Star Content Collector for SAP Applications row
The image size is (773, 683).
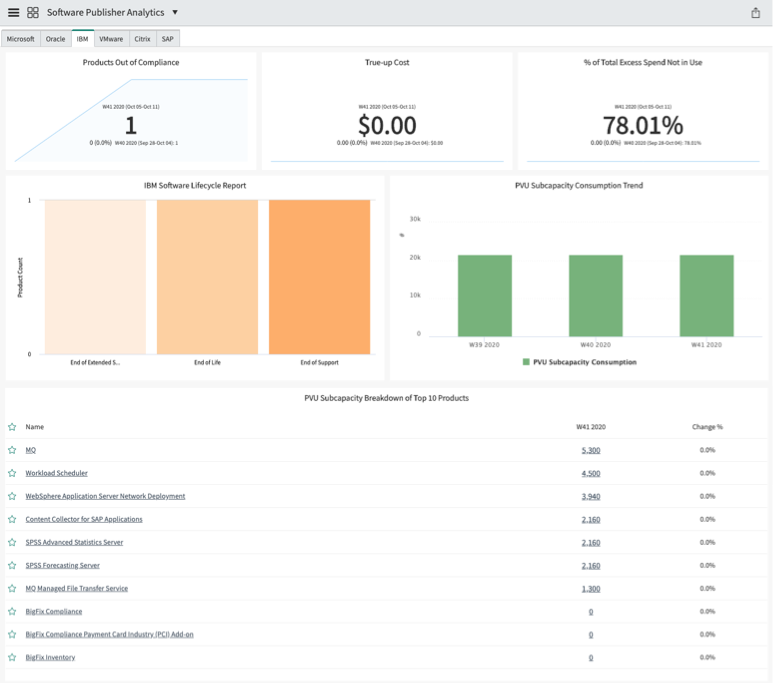coord(12,519)
